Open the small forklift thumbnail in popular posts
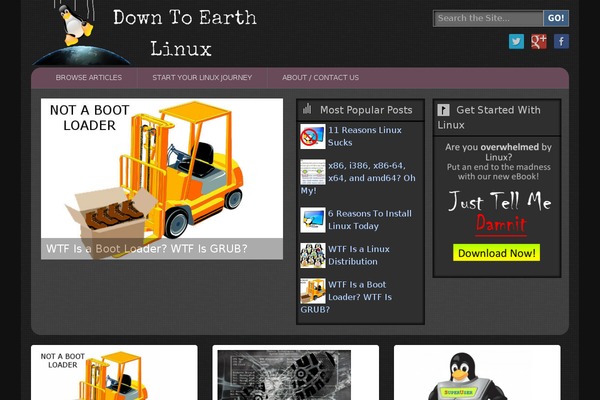The height and width of the screenshot is (400, 600). [313, 291]
